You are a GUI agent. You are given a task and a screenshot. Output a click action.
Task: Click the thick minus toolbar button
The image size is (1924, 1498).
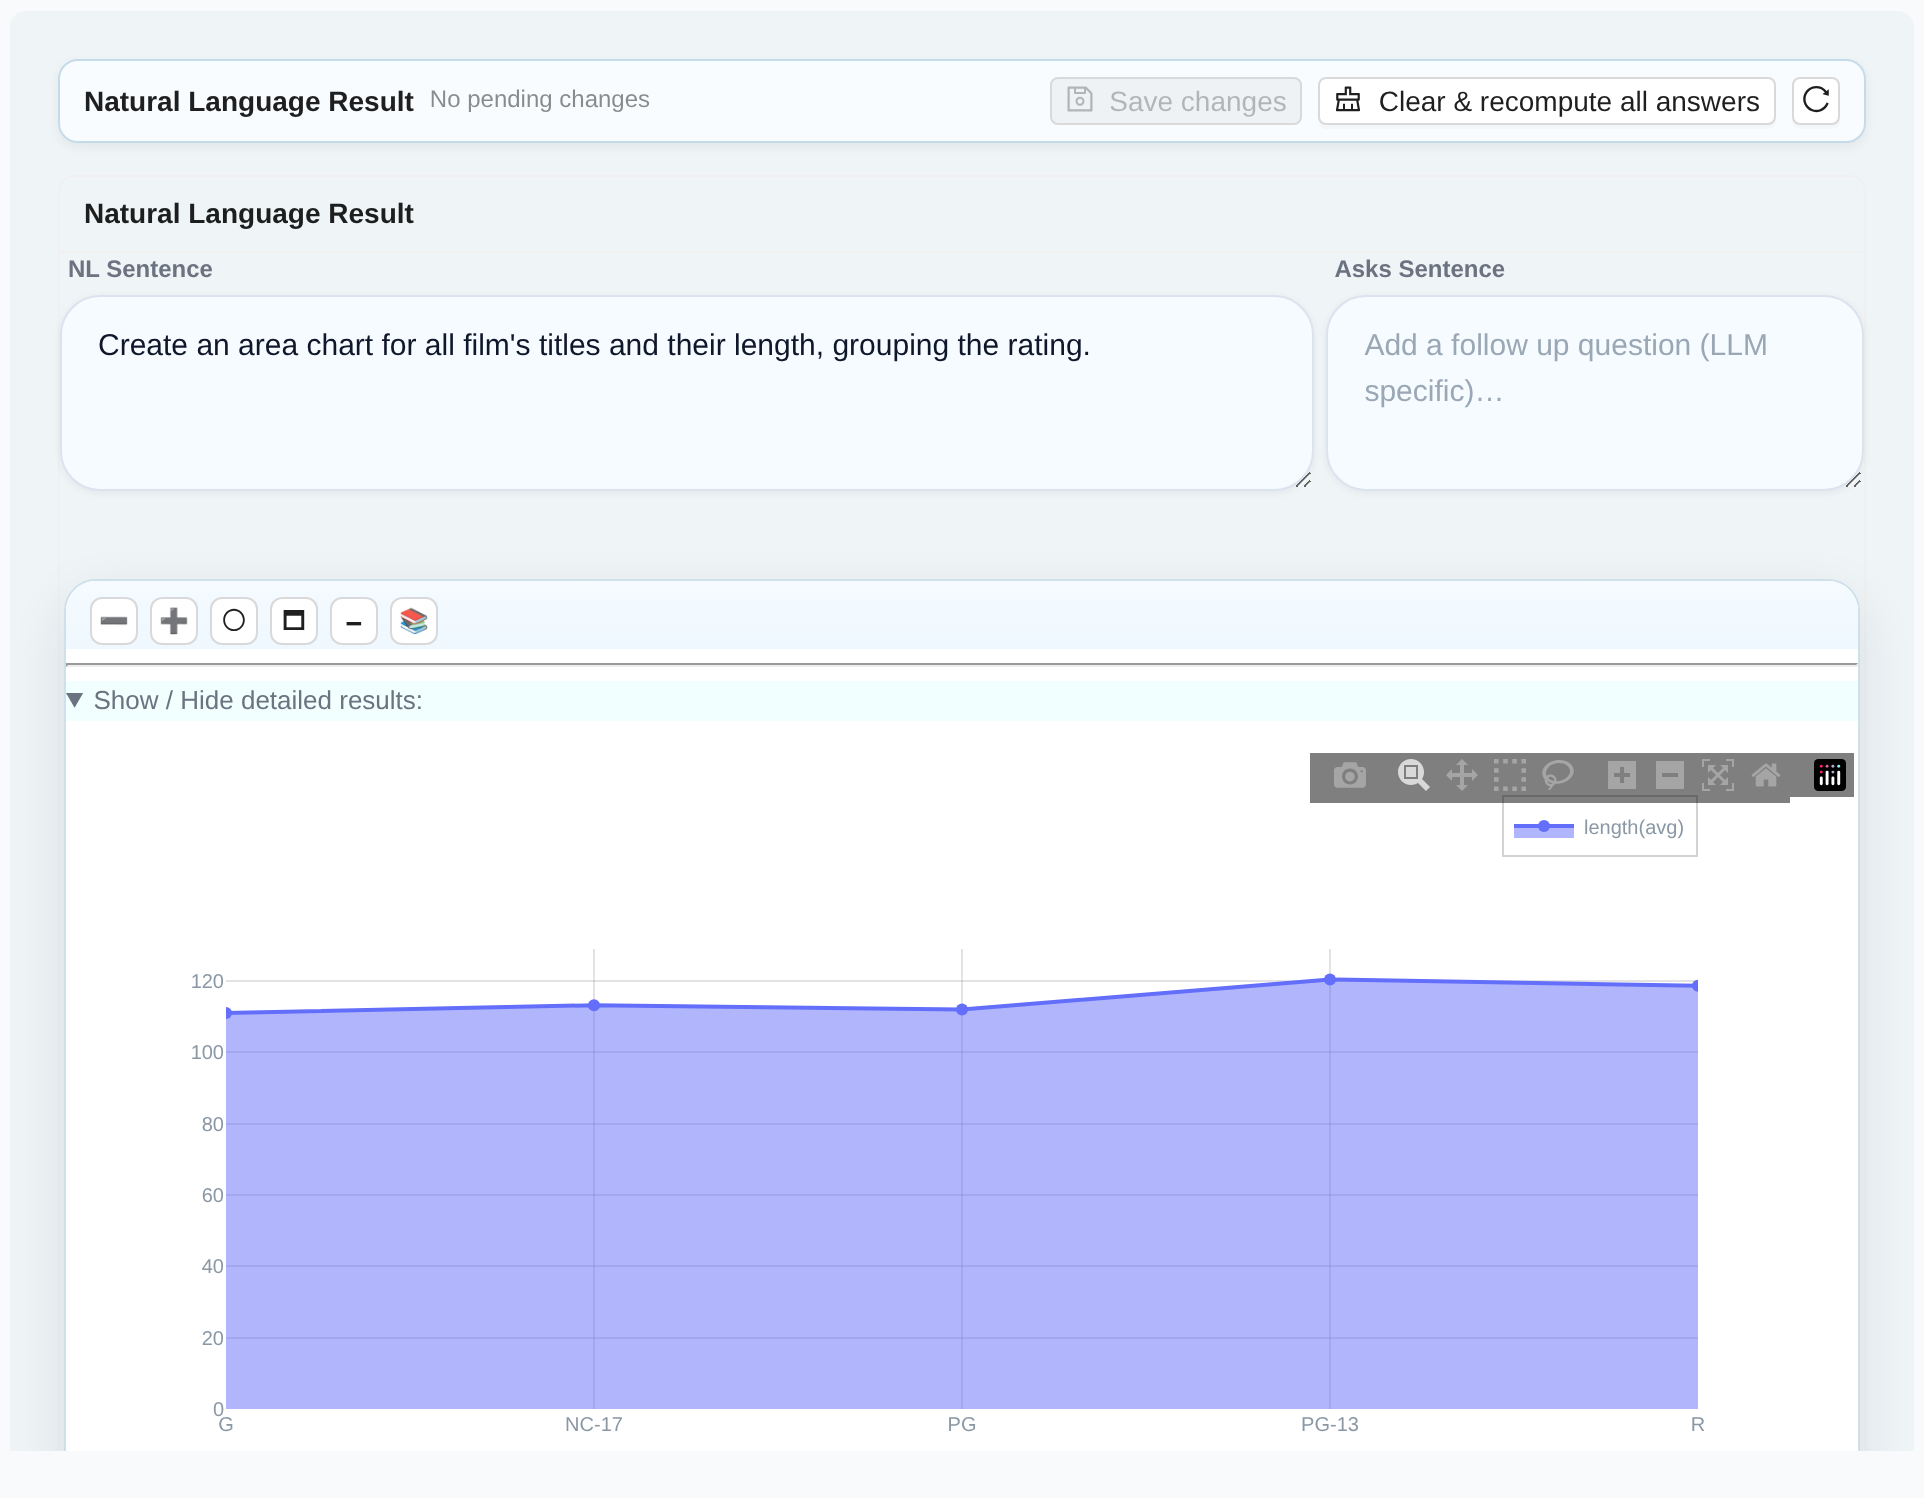114,621
